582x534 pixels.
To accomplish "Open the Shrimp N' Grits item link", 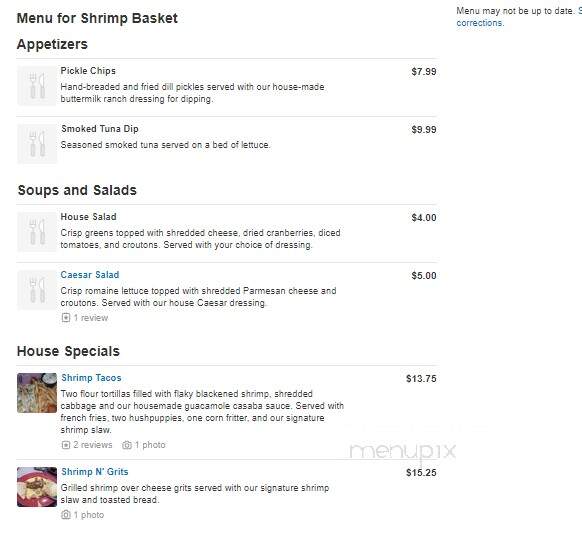I will pyautogui.click(x=95, y=472).
